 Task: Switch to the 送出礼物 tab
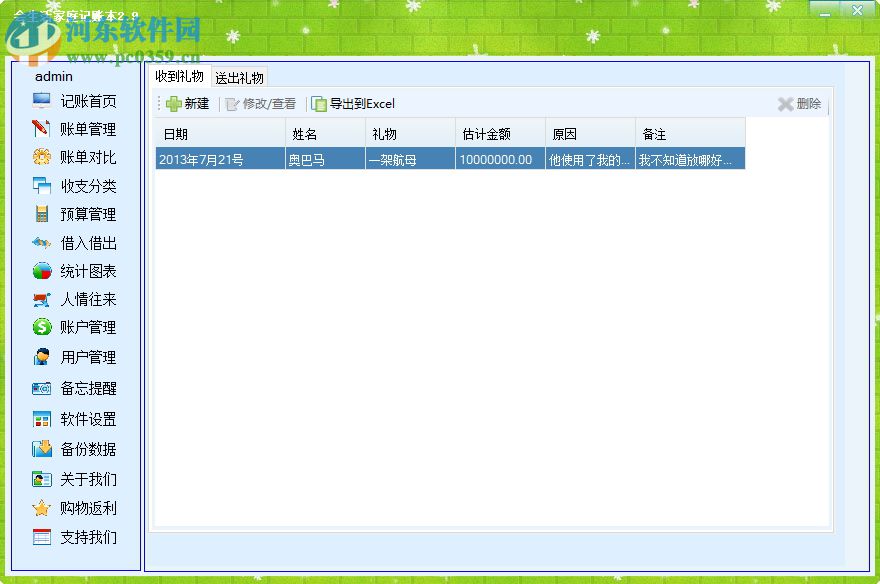(x=241, y=75)
